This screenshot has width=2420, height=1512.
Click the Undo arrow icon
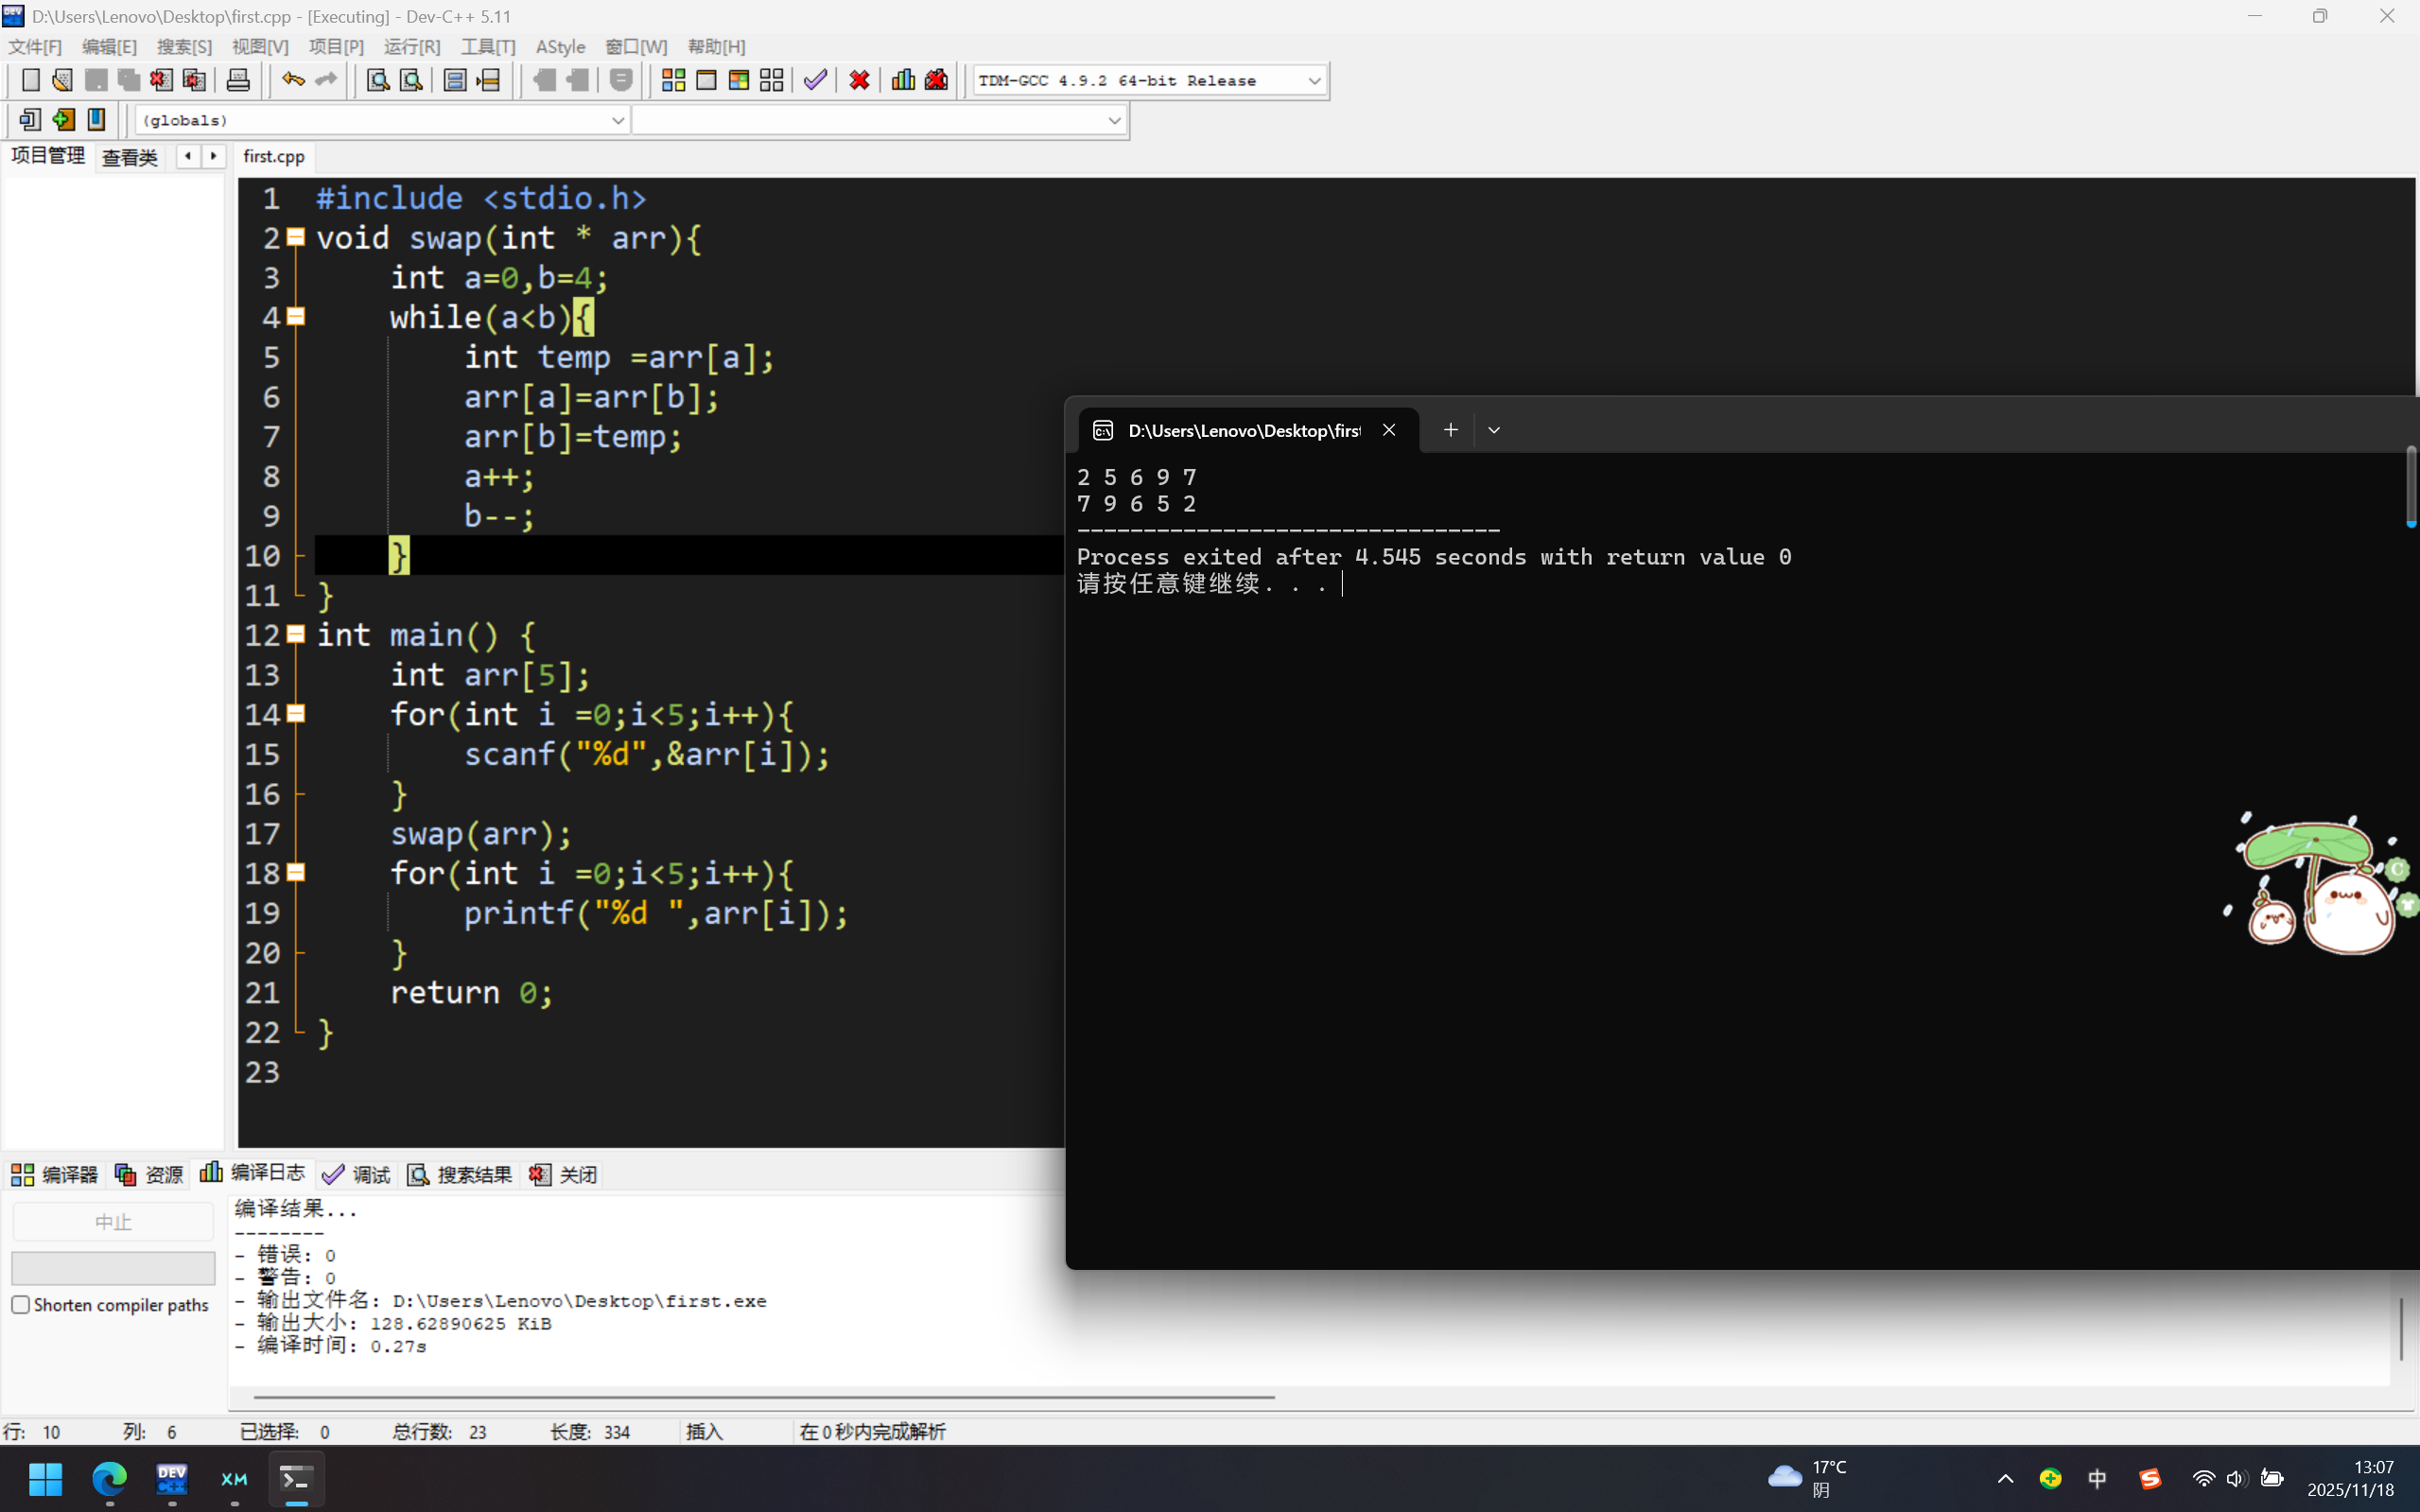(292, 80)
